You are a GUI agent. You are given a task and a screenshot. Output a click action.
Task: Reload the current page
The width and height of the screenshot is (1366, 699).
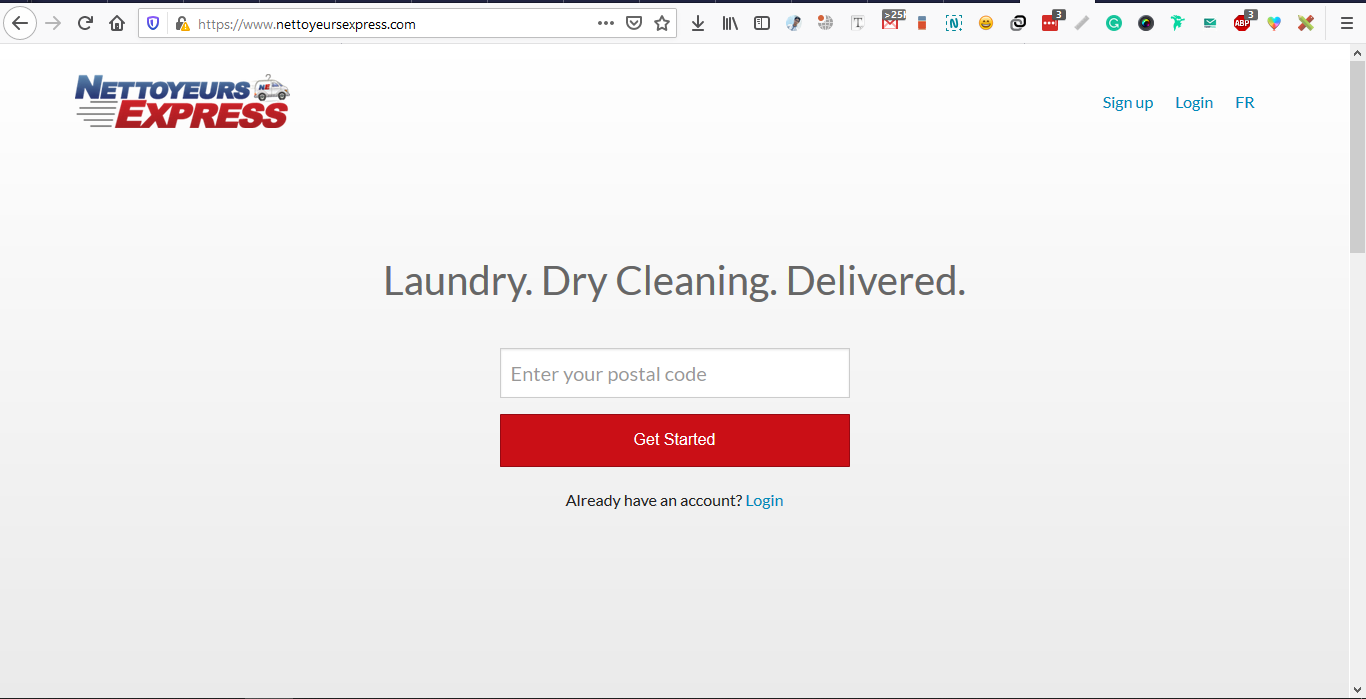point(86,23)
